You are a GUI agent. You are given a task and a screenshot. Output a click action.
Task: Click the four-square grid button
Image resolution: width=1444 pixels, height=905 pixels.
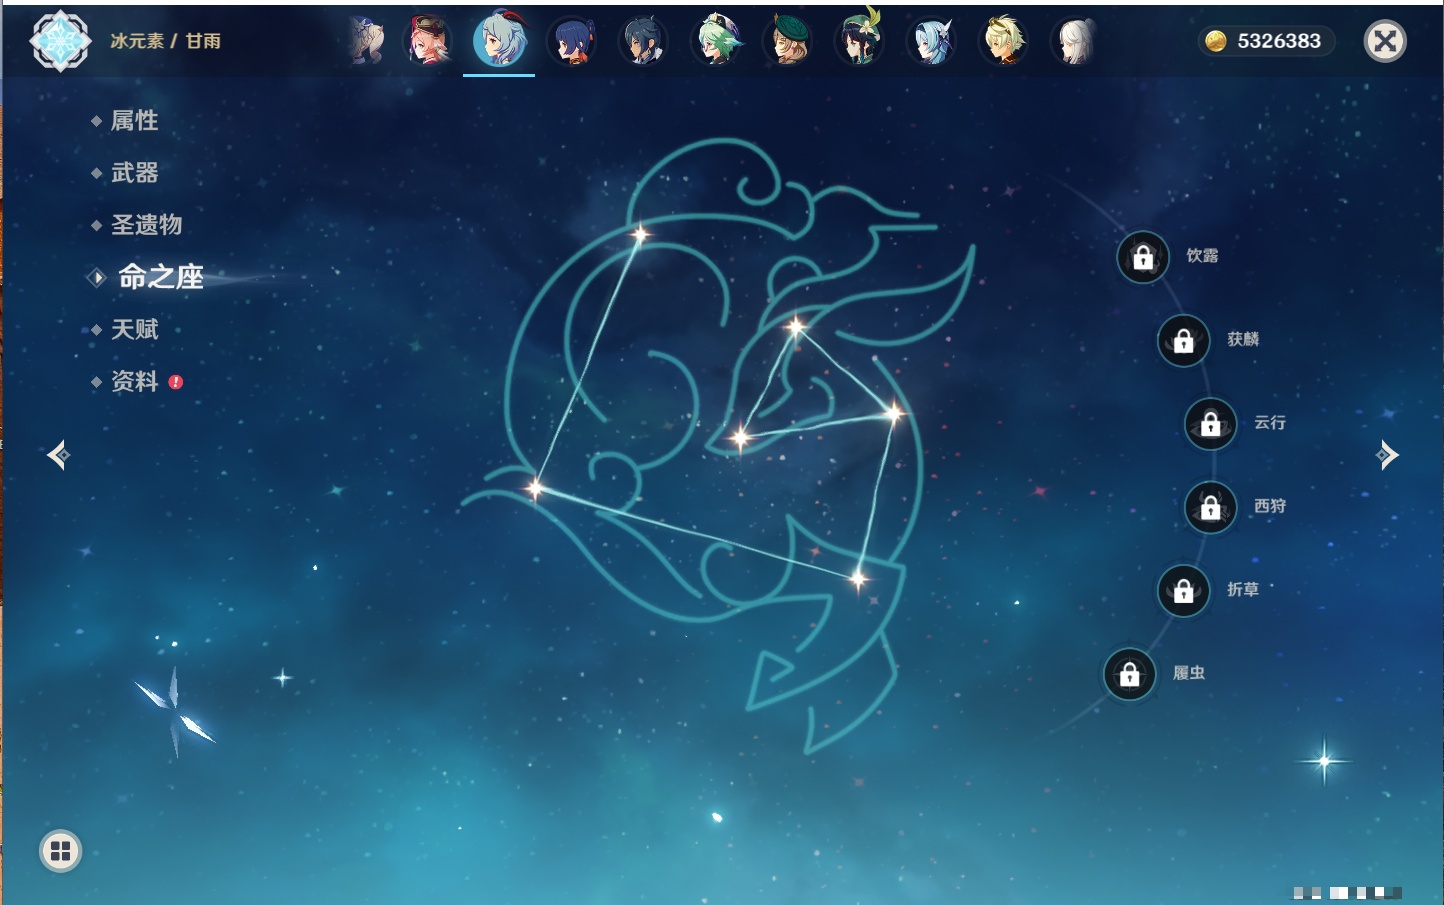coord(60,851)
